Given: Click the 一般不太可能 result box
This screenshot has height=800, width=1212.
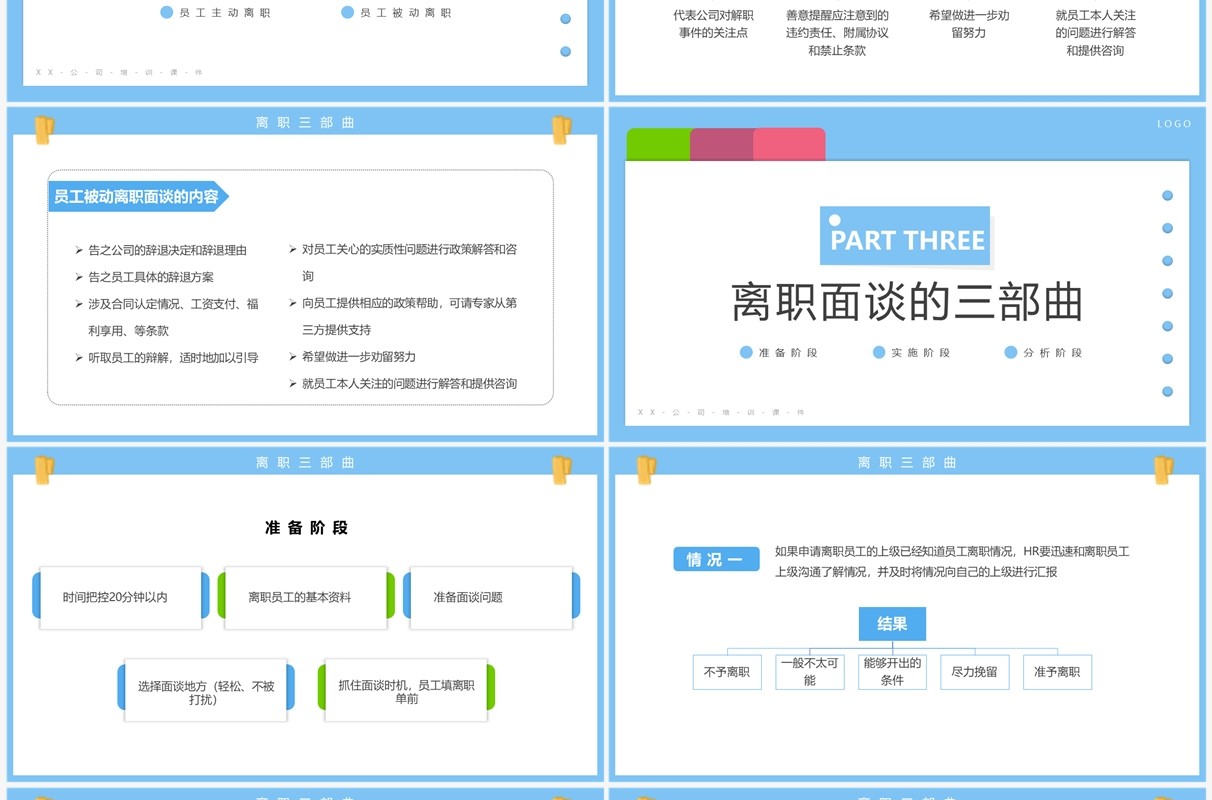Looking at the screenshot, I should tap(810, 672).
